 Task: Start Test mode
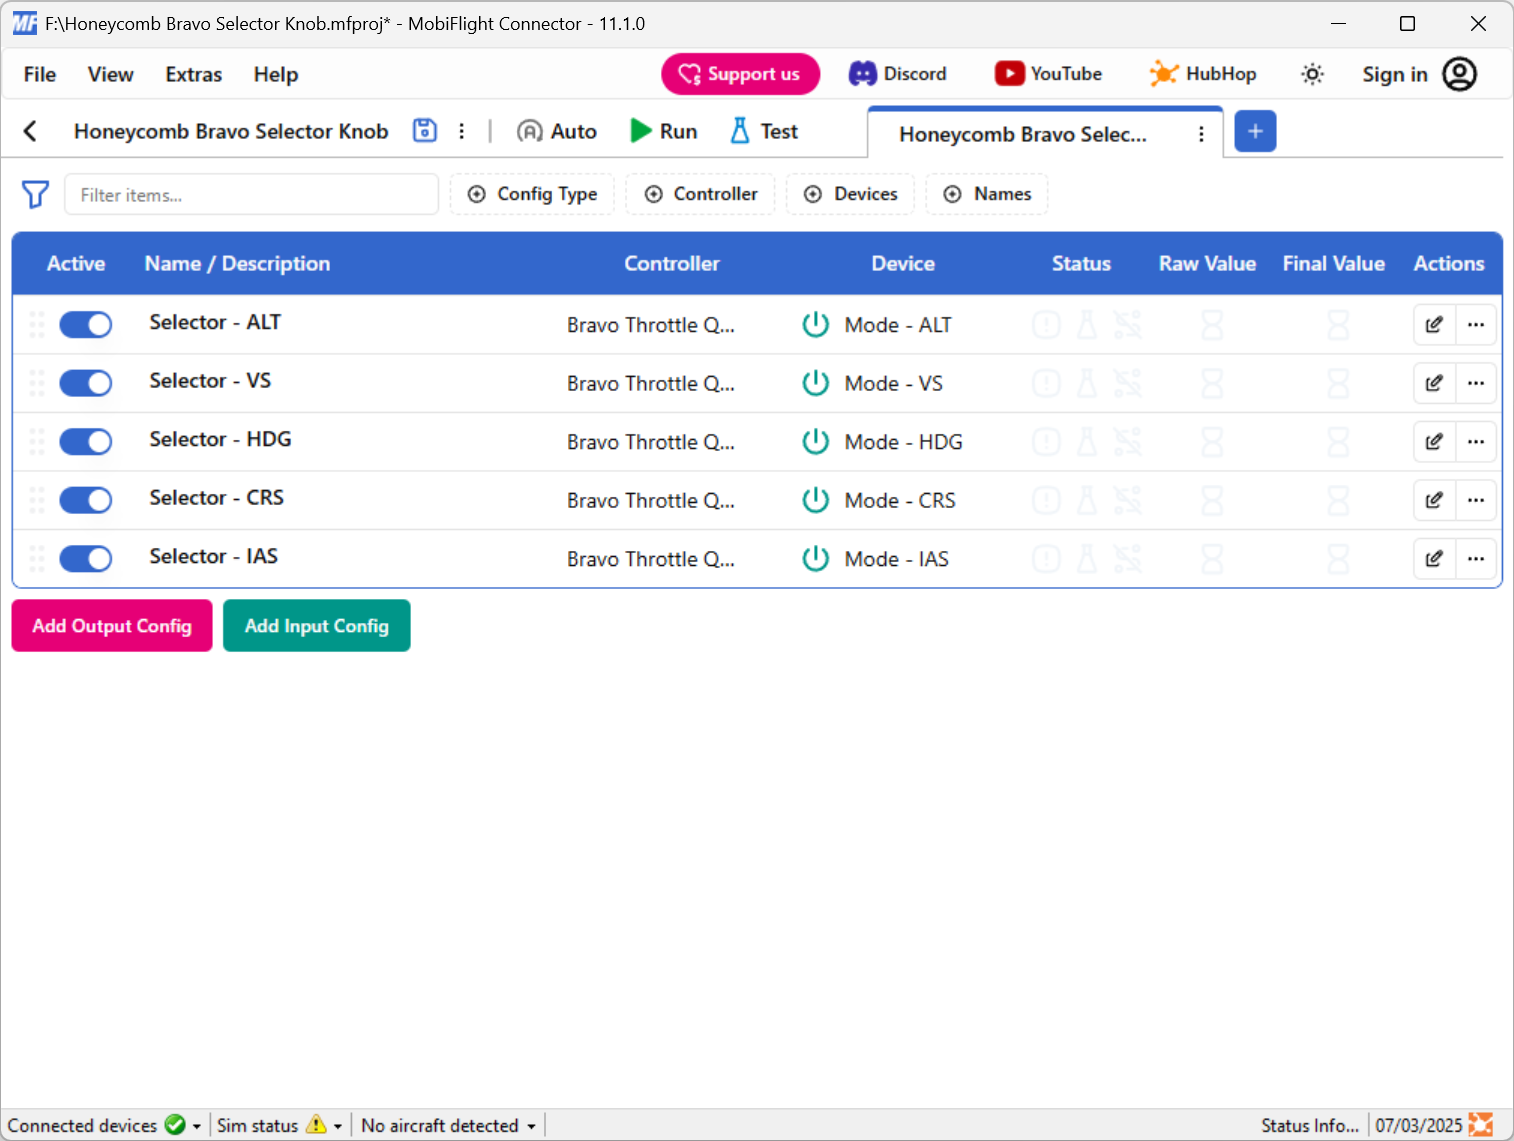[764, 131]
